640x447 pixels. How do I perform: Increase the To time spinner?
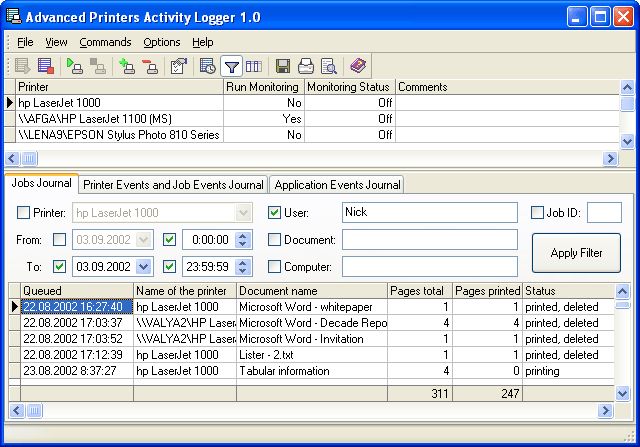coord(243,262)
